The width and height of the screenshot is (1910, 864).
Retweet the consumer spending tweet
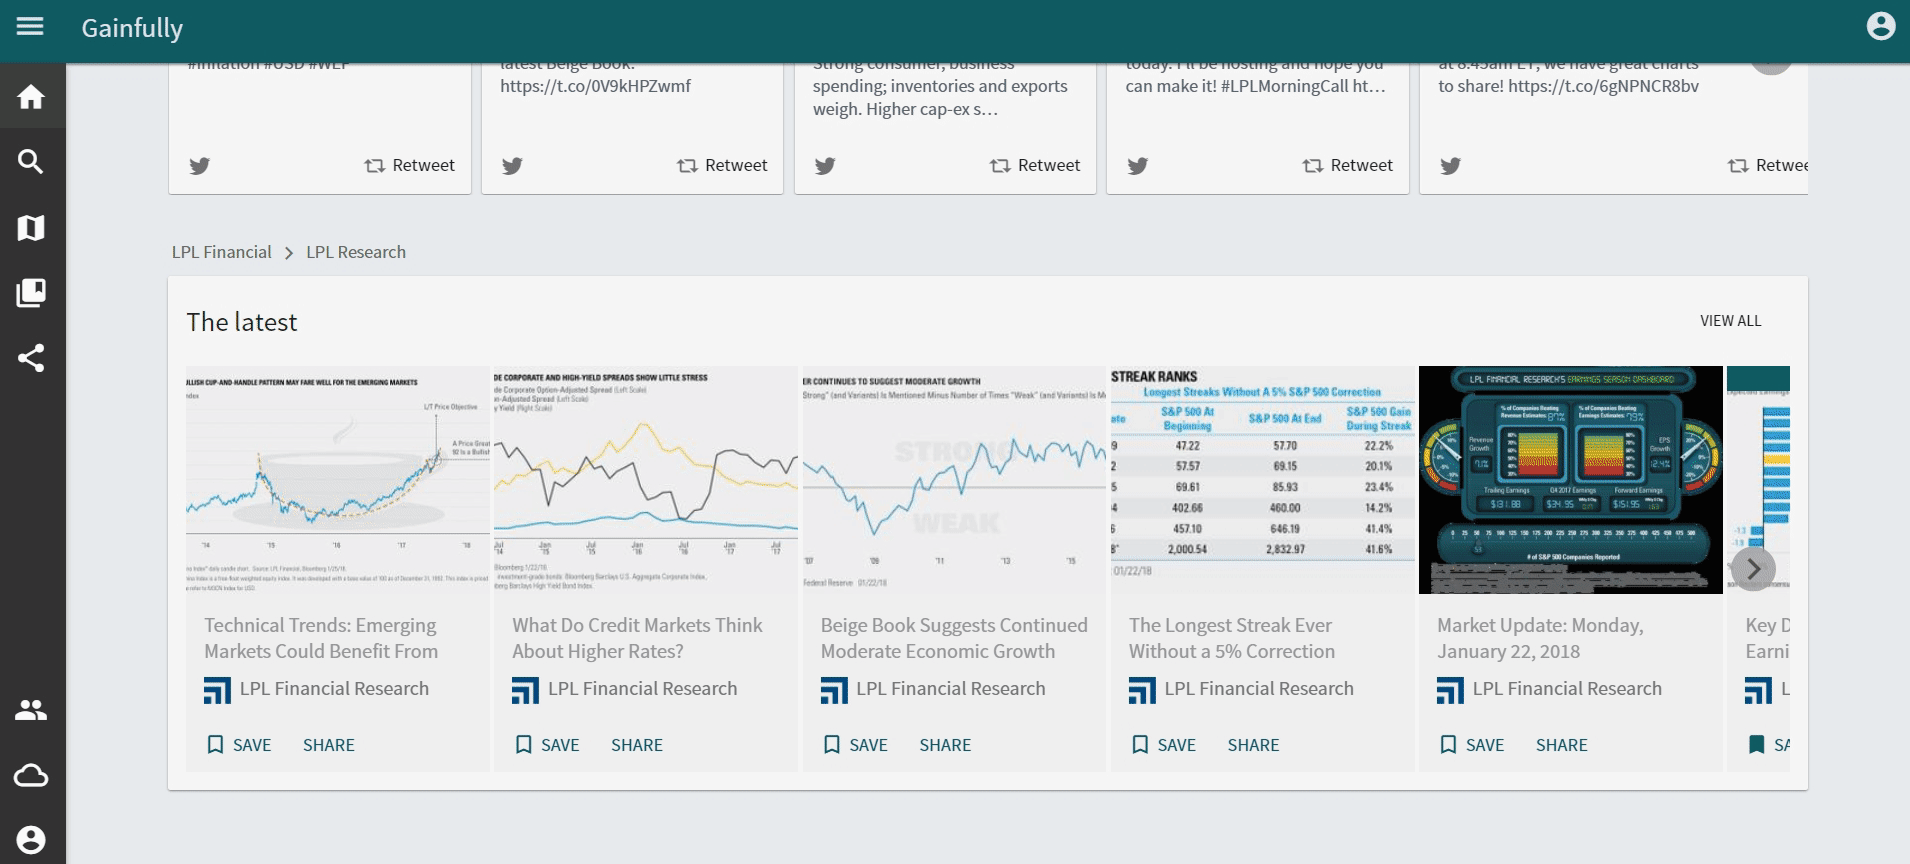coord(1035,165)
